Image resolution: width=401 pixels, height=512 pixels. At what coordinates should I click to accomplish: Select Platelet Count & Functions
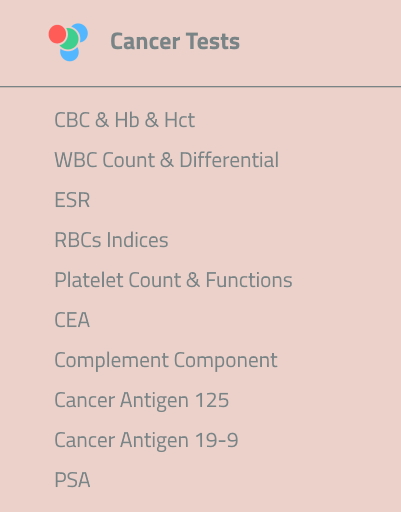pos(173,280)
